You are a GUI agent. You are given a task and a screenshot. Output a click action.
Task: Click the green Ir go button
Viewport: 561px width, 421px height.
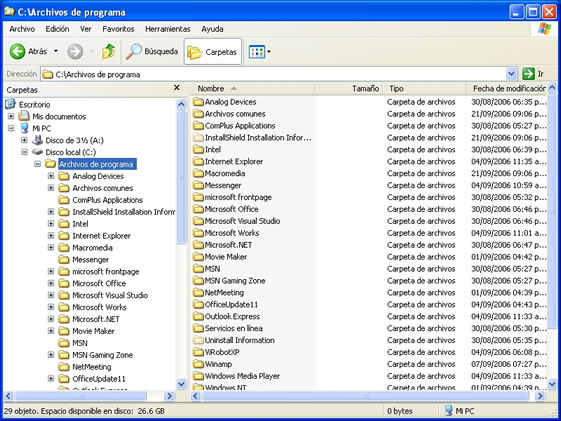pos(528,74)
